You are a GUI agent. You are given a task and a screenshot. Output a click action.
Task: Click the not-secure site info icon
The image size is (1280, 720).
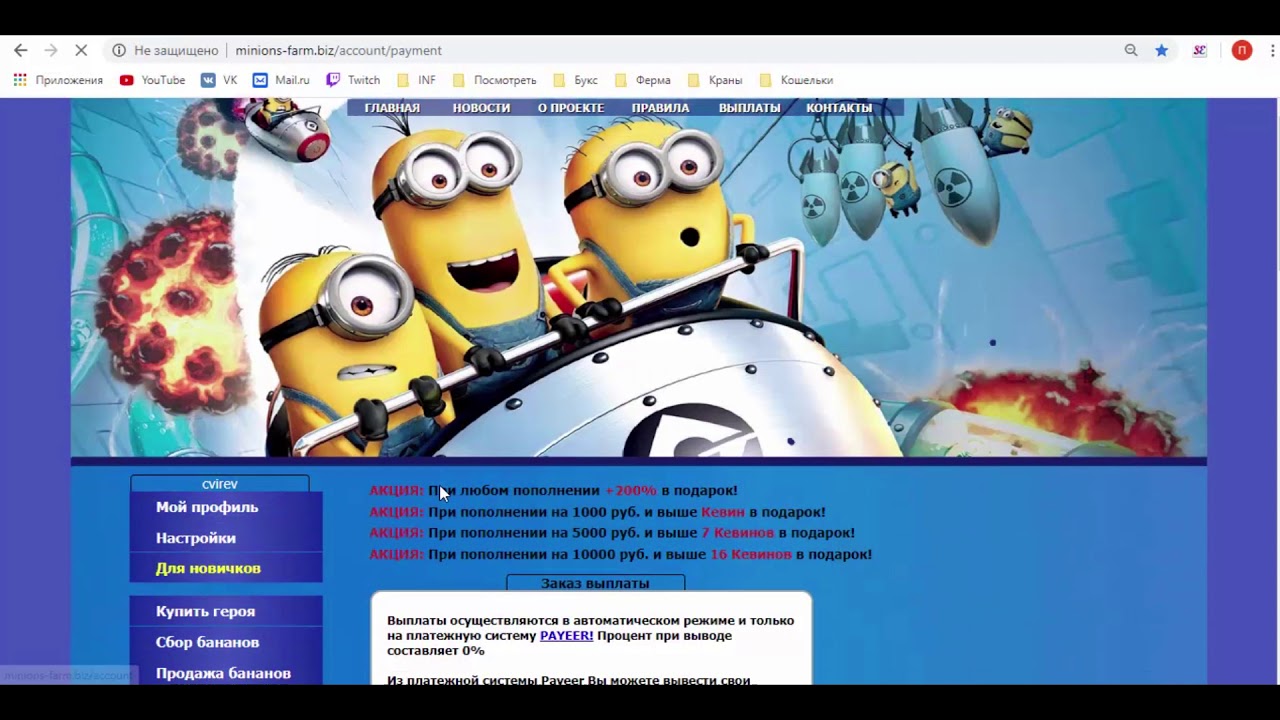[x=119, y=50]
